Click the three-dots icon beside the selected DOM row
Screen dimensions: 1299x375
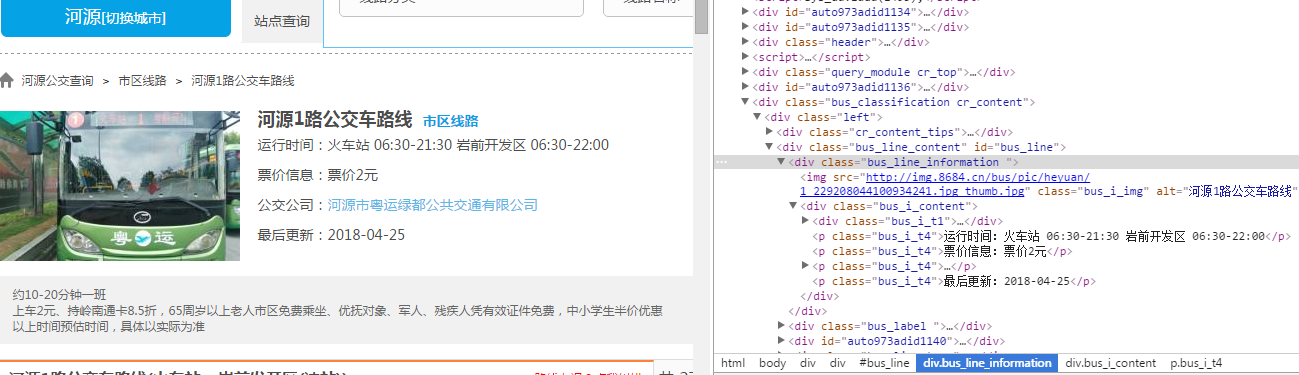(x=721, y=162)
